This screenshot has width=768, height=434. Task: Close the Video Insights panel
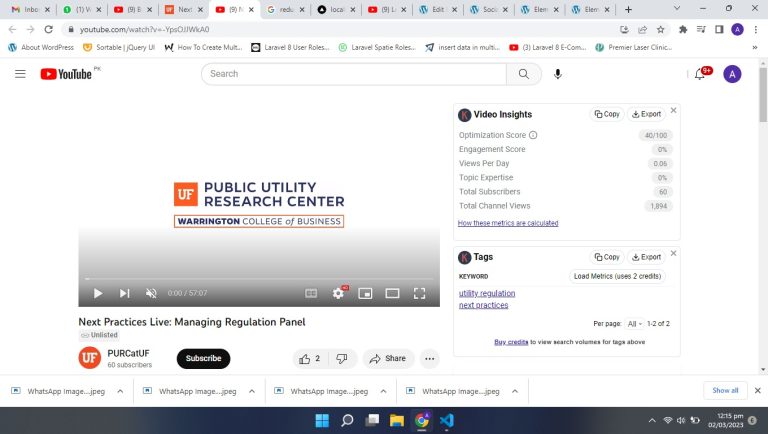[673, 110]
